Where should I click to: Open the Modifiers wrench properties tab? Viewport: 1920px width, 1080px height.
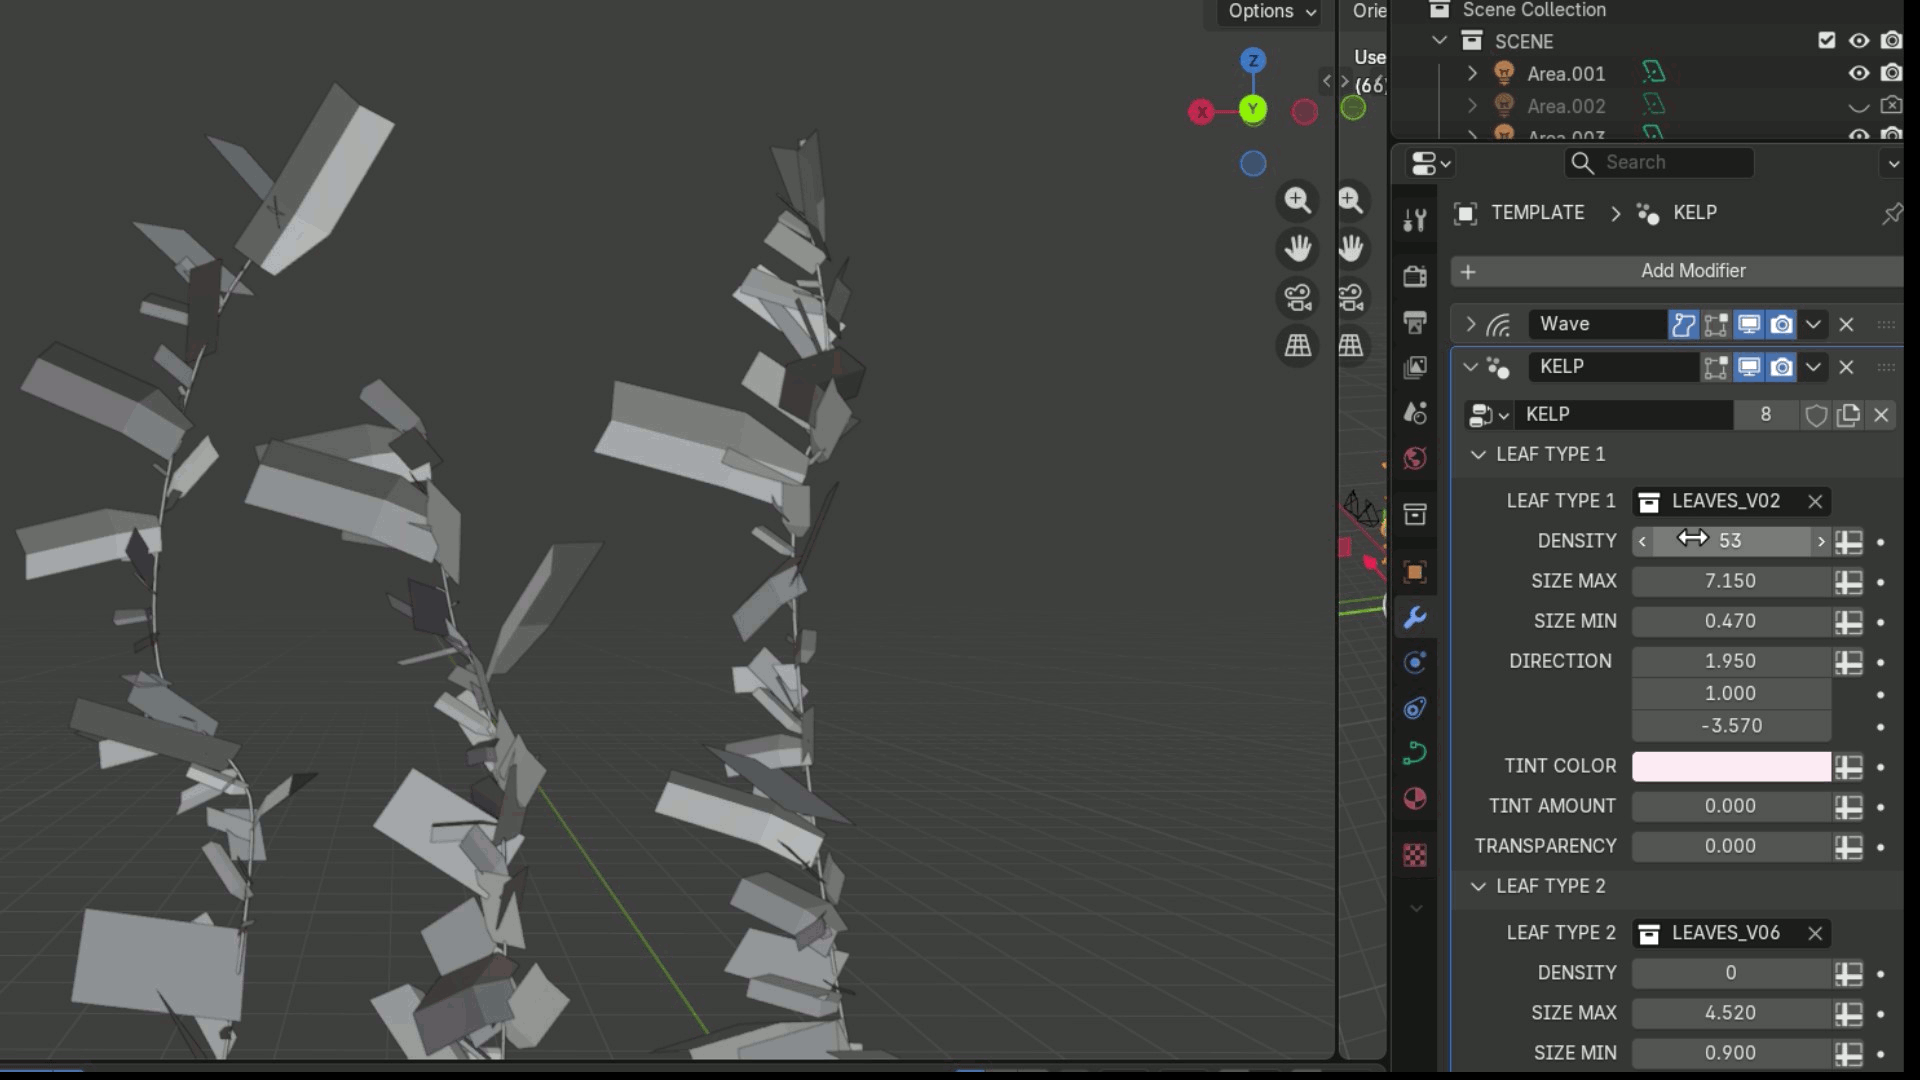[1415, 618]
